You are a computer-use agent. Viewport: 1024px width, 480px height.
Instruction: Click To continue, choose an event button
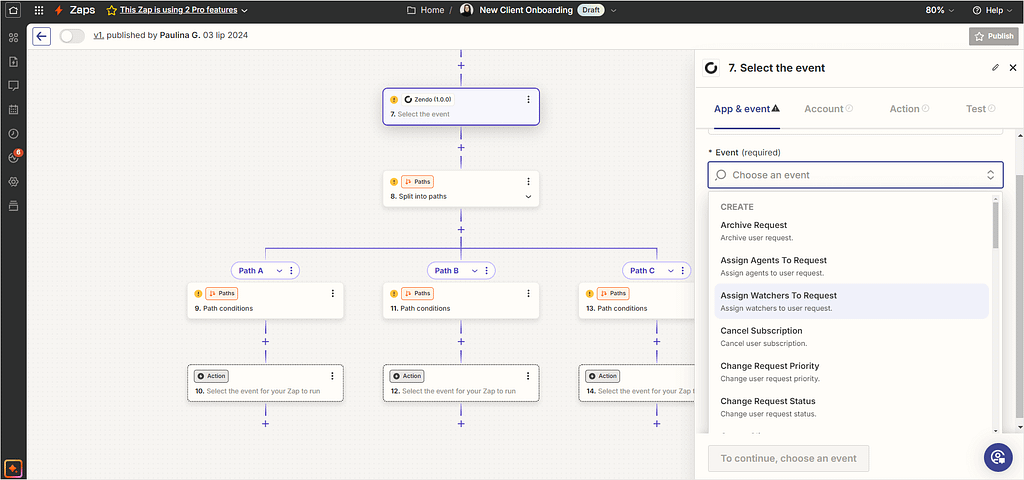click(788, 458)
